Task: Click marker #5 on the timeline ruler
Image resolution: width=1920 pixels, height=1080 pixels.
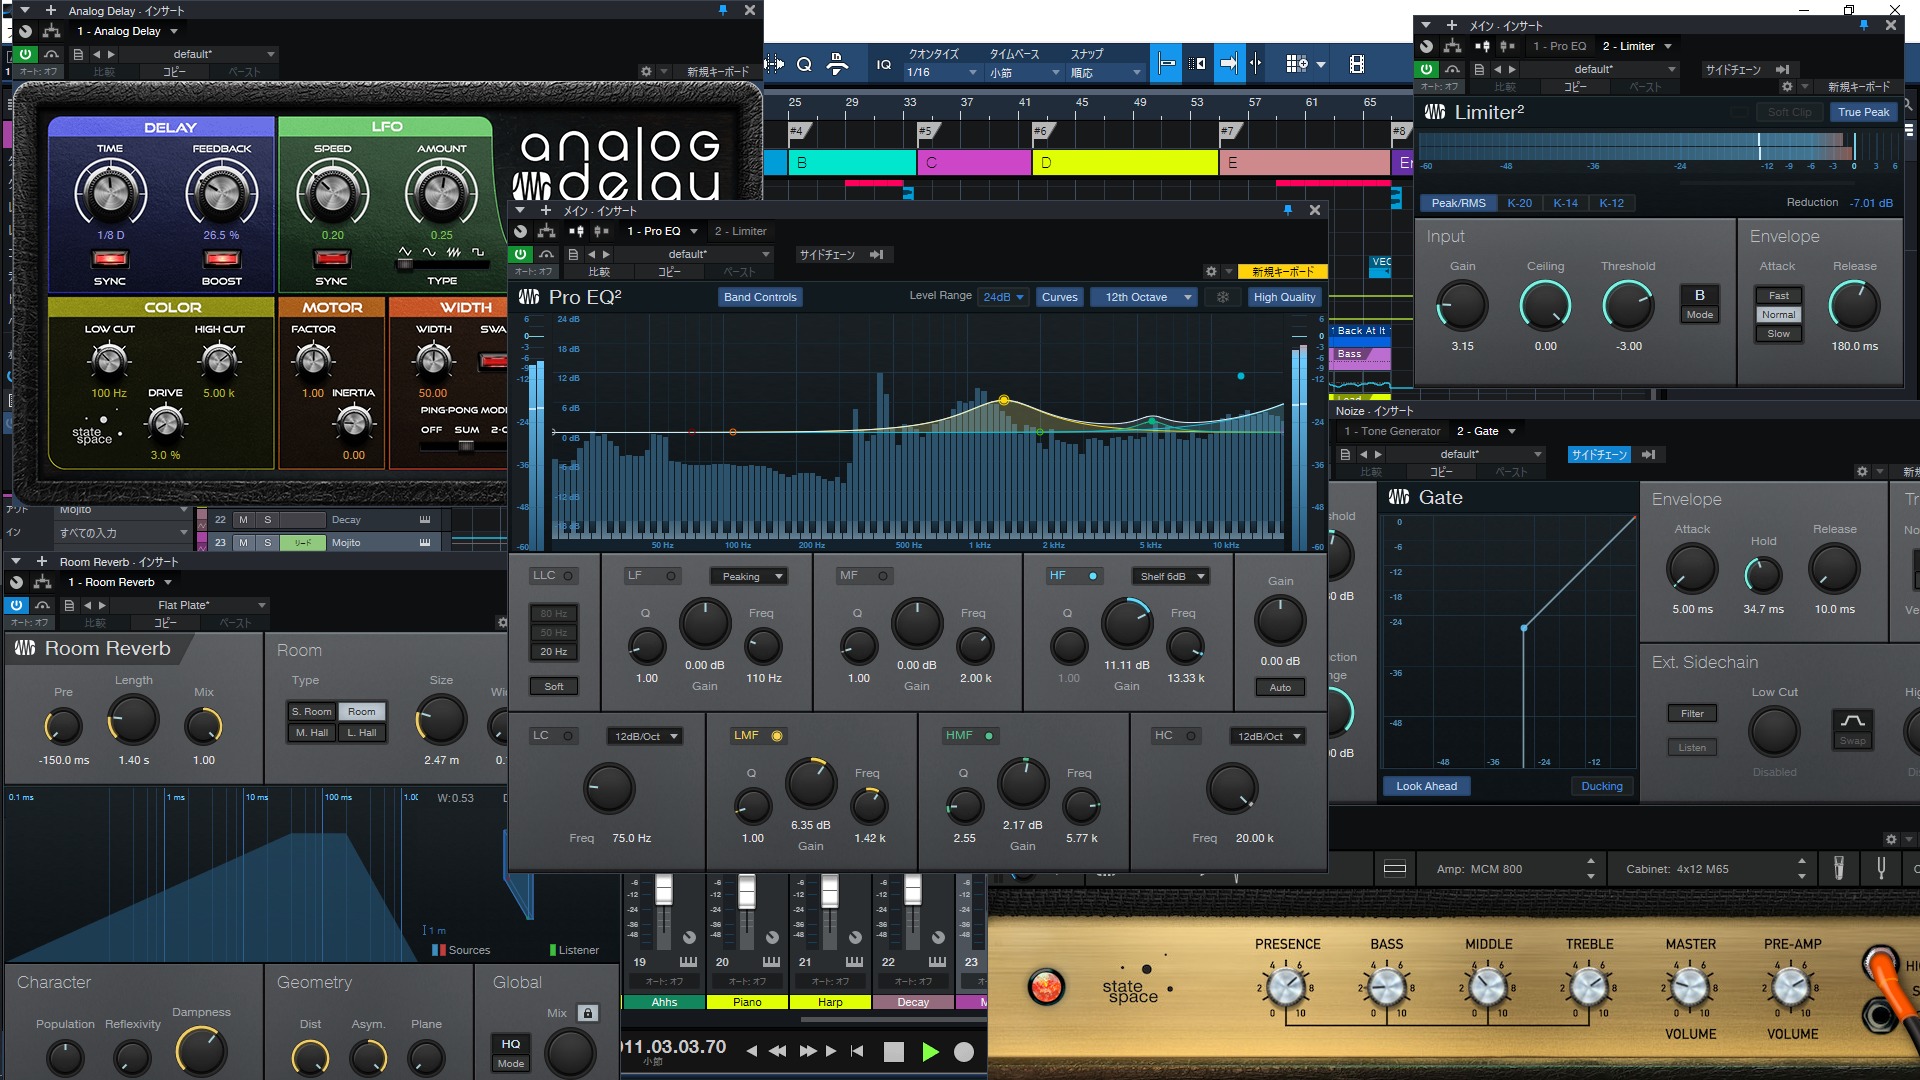Action: [927, 131]
